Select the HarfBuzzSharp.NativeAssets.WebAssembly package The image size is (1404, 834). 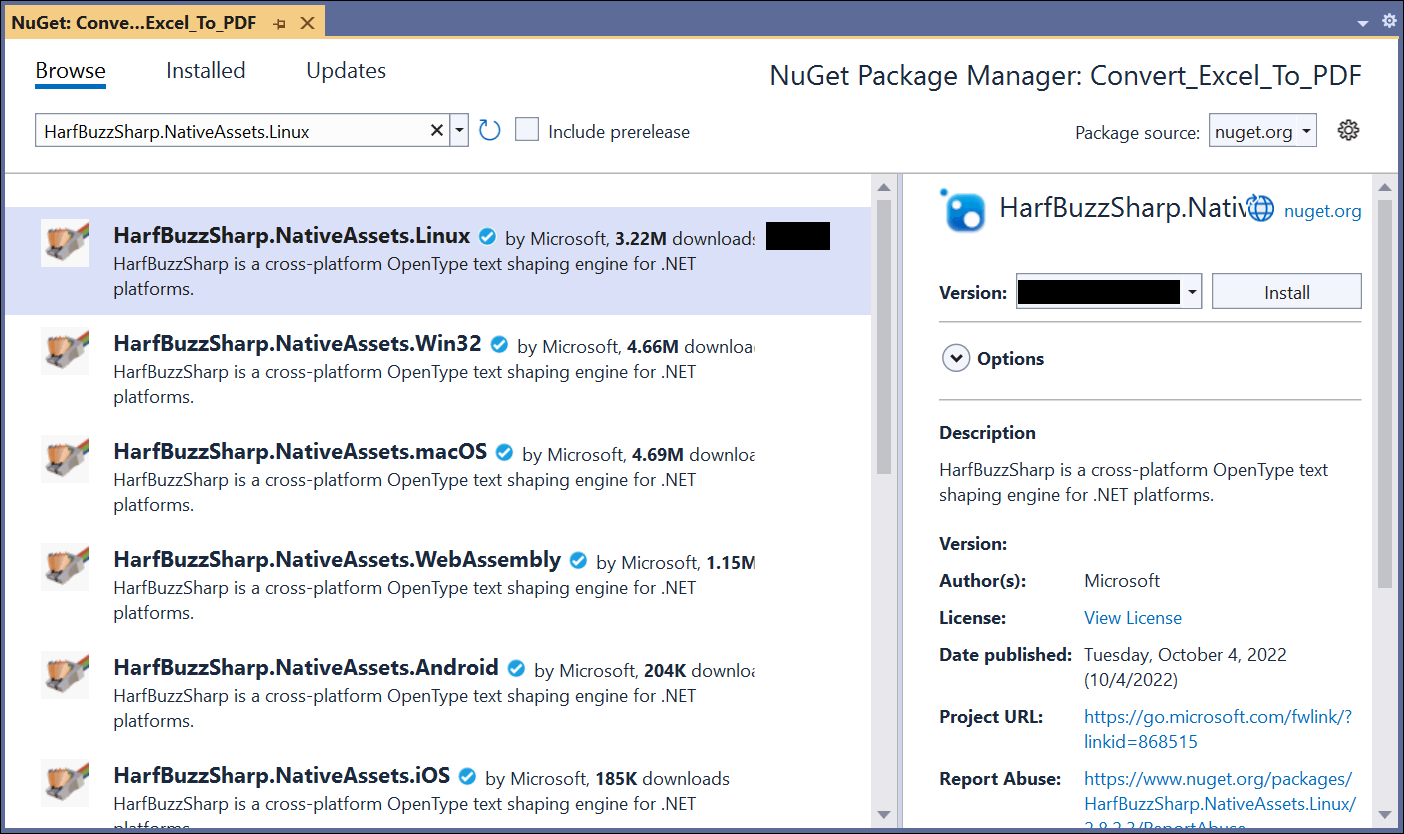click(x=337, y=560)
